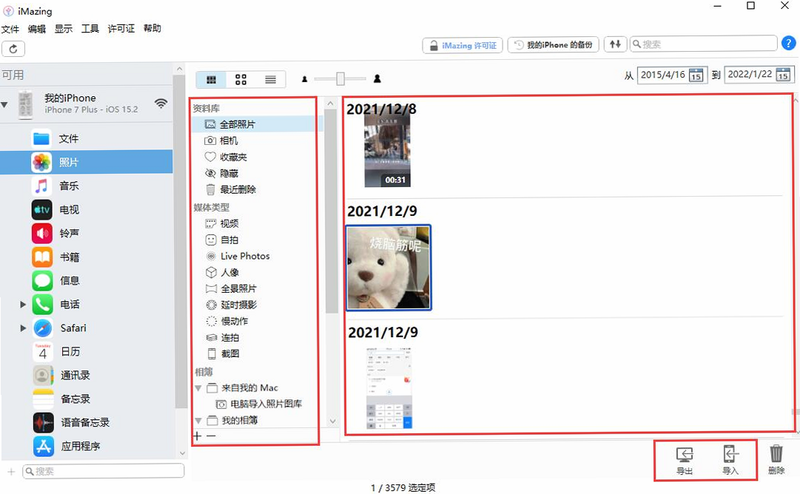This screenshot has height=494, width=800.
Task: Click the small person thumbnail size icon
Action: (x=305, y=79)
